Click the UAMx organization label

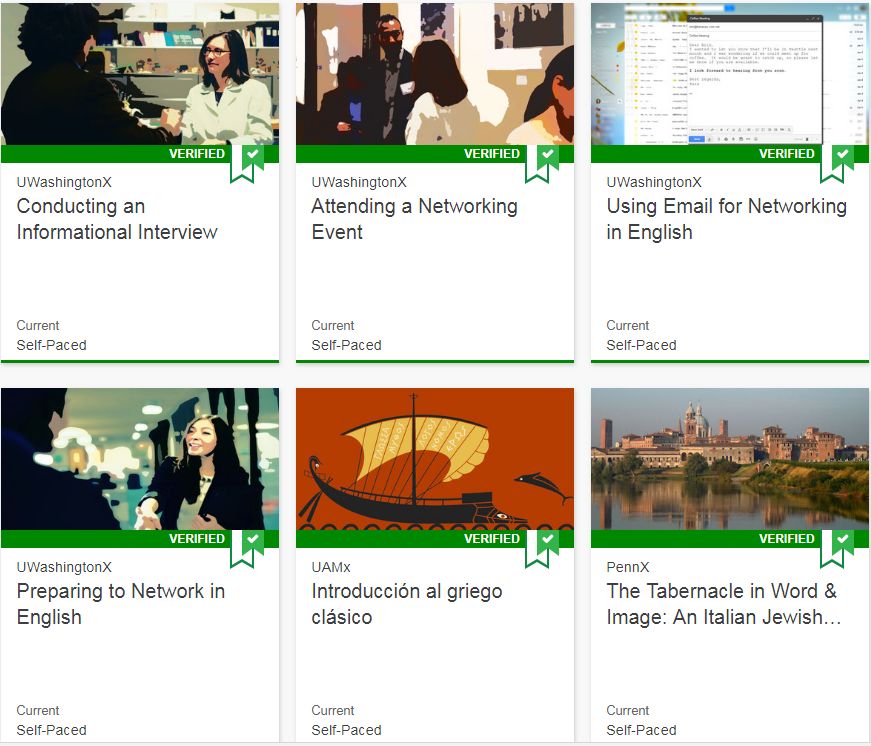pos(331,567)
